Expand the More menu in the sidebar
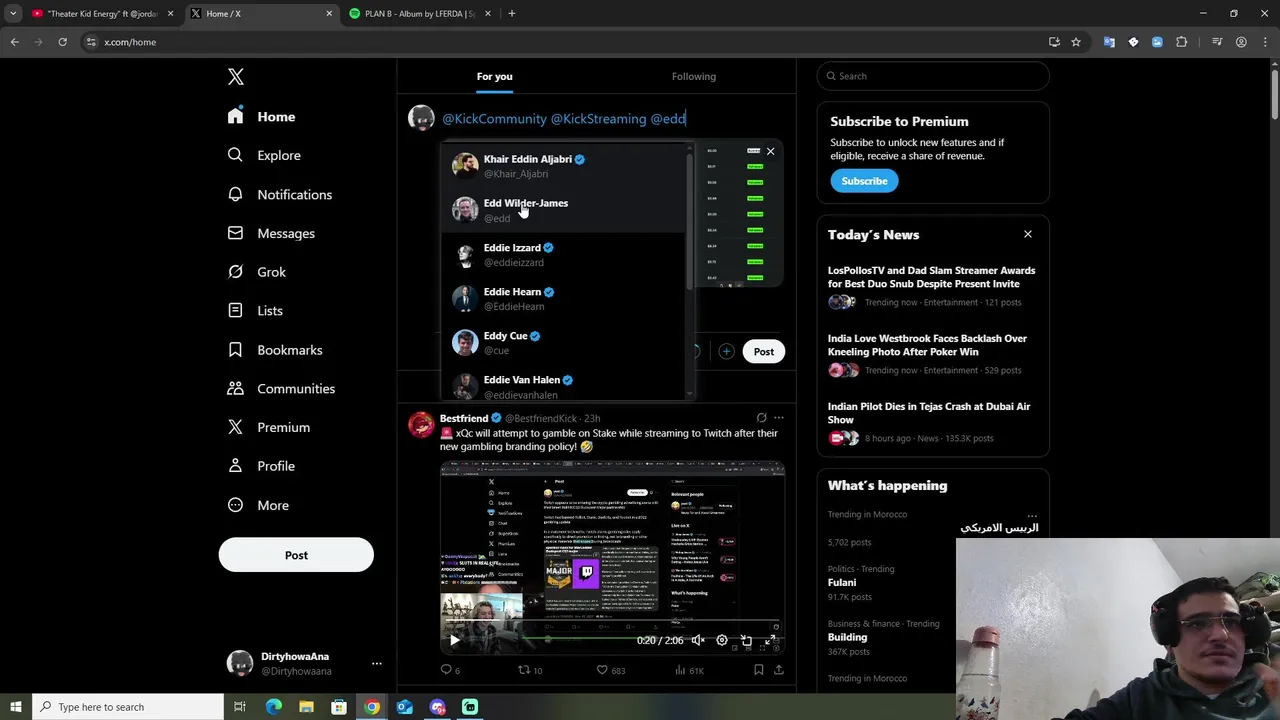The height and width of the screenshot is (720, 1280). point(258,505)
